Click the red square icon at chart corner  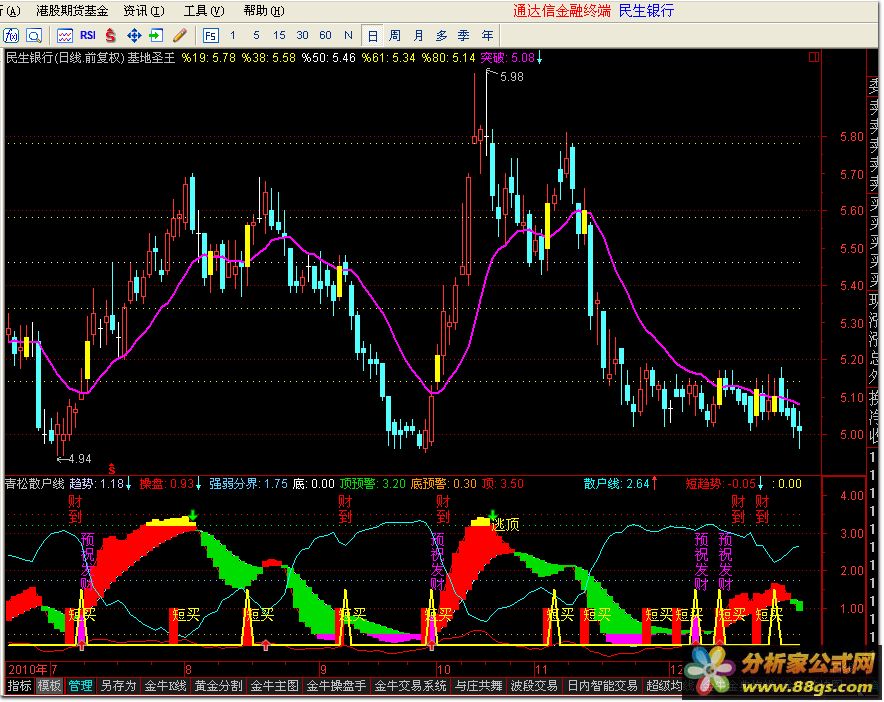coord(813,57)
